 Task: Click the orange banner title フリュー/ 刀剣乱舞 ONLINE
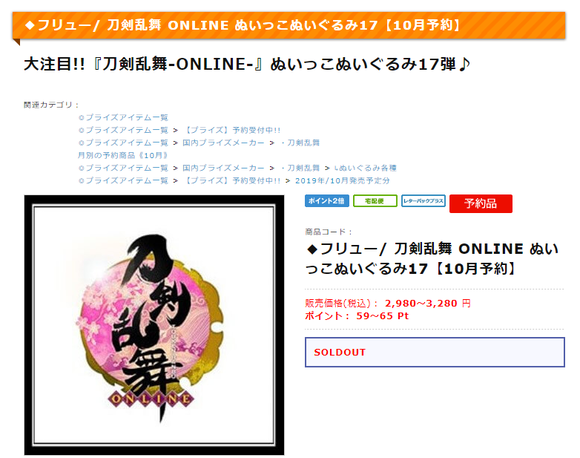[x=243, y=25]
